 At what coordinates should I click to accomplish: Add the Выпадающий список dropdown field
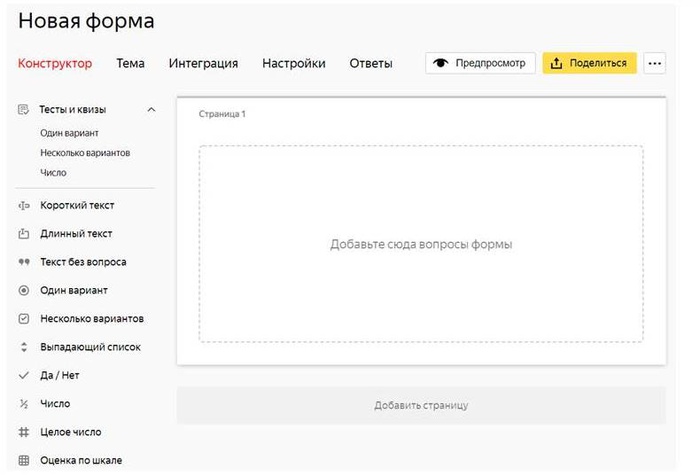(90, 347)
